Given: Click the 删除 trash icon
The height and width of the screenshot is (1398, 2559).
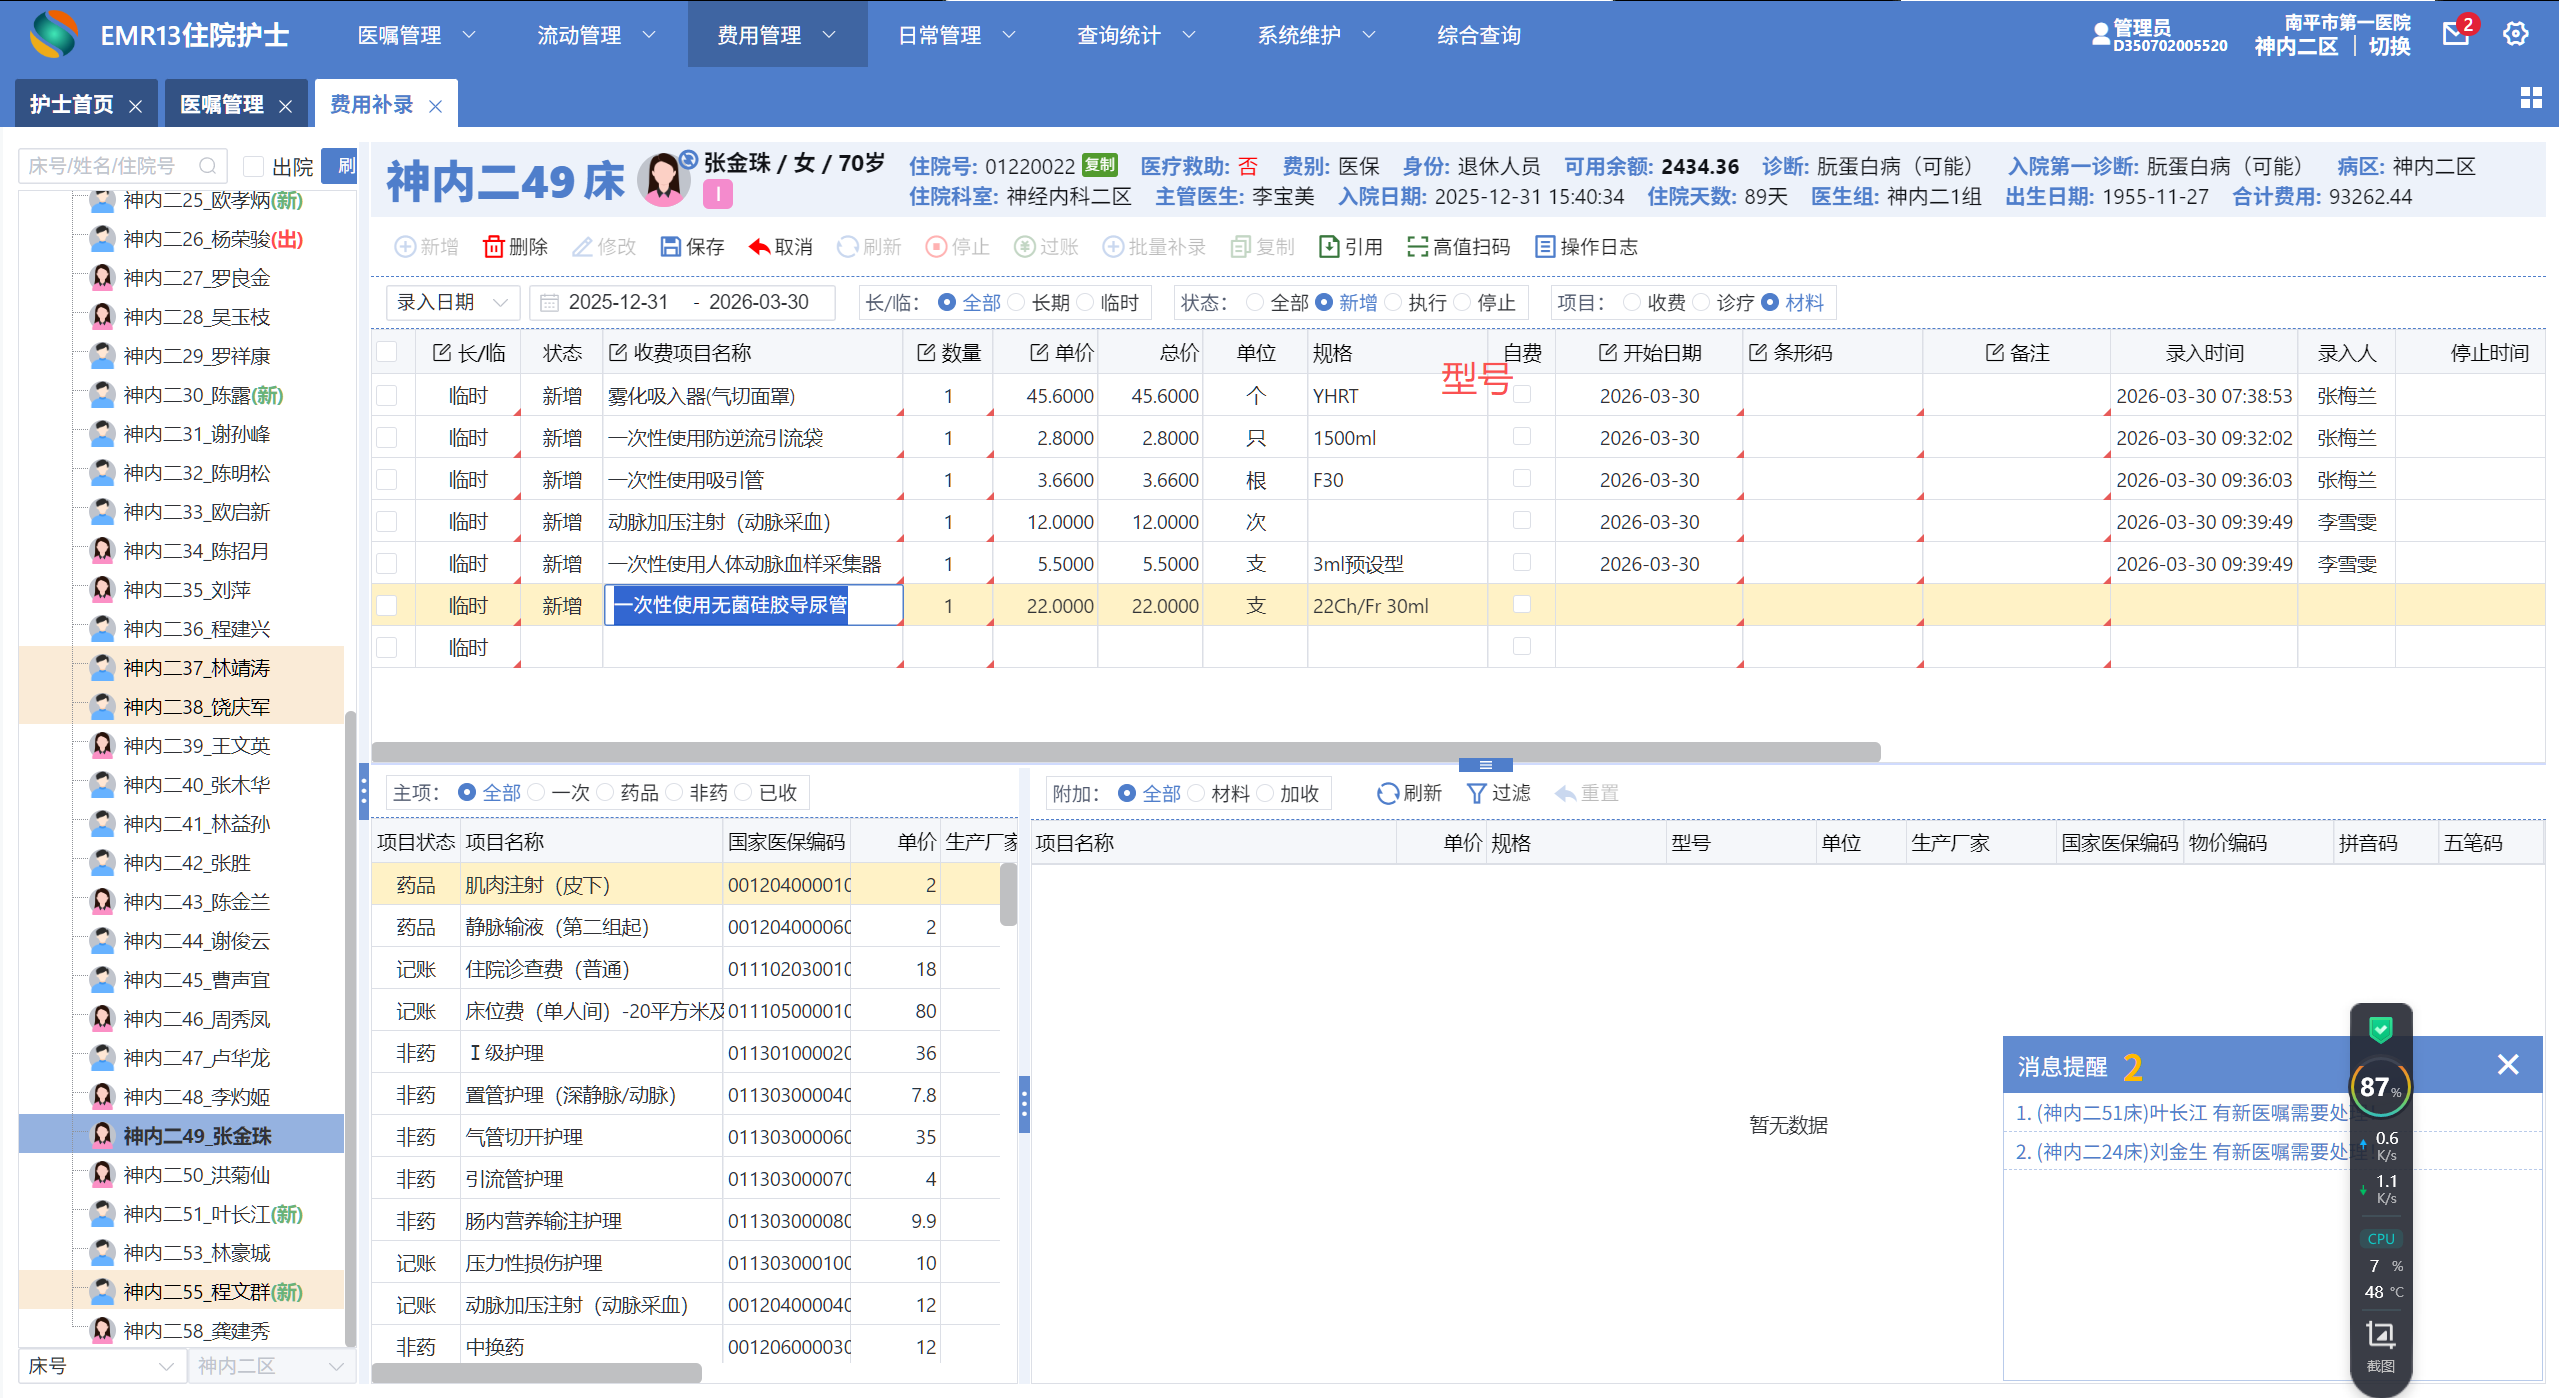Looking at the screenshot, I should pos(493,247).
